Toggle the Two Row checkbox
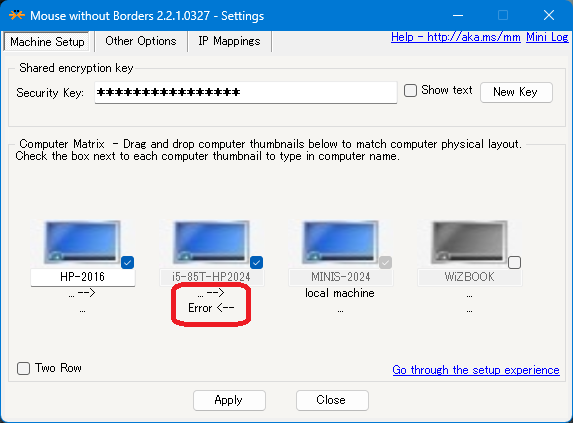Screen dimensions: 573x423 pos(23,368)
